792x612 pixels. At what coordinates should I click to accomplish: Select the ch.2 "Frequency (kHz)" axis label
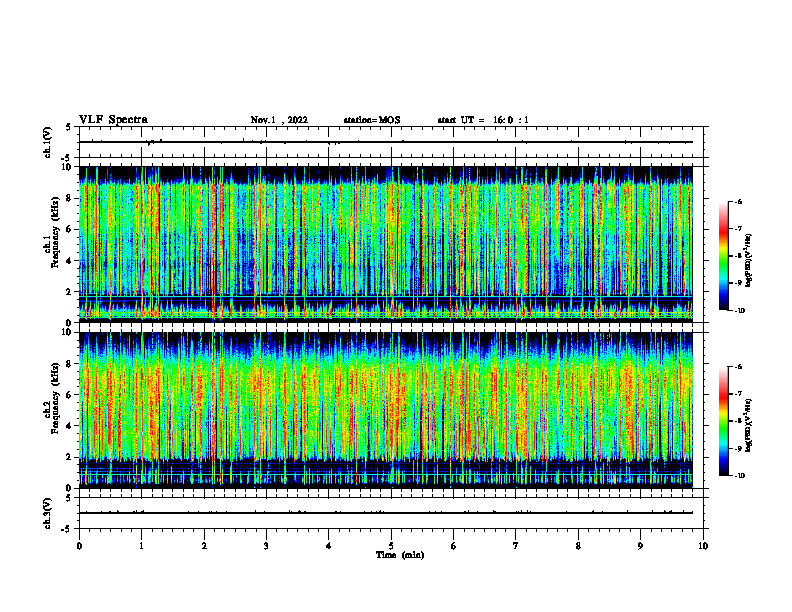point(55,398)
